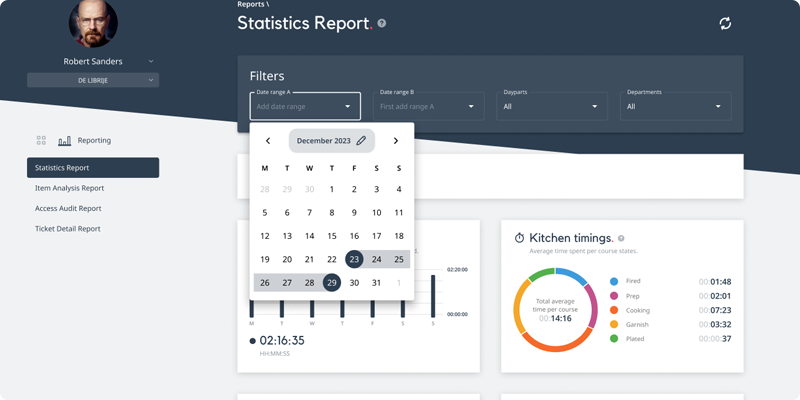Pick December 5 in calendar
Screen dimensions: 800x400
click(x=265, y=213)
